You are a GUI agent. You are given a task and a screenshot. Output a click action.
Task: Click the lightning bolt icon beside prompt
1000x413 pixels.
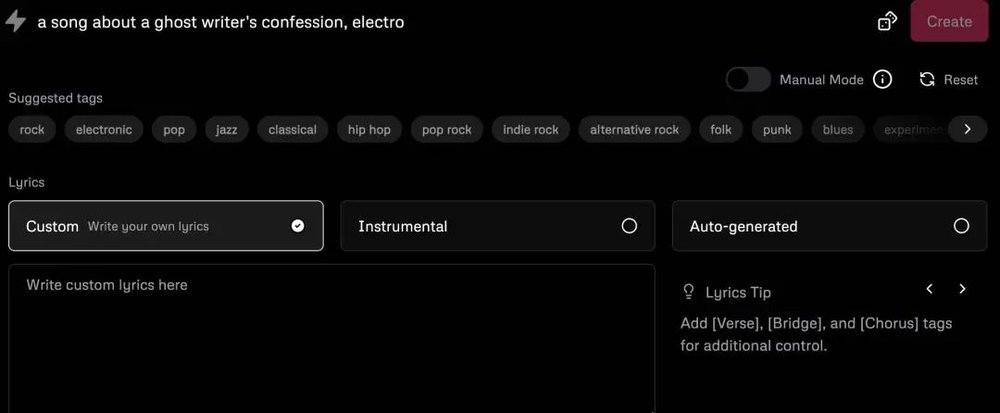click(15, 21)
